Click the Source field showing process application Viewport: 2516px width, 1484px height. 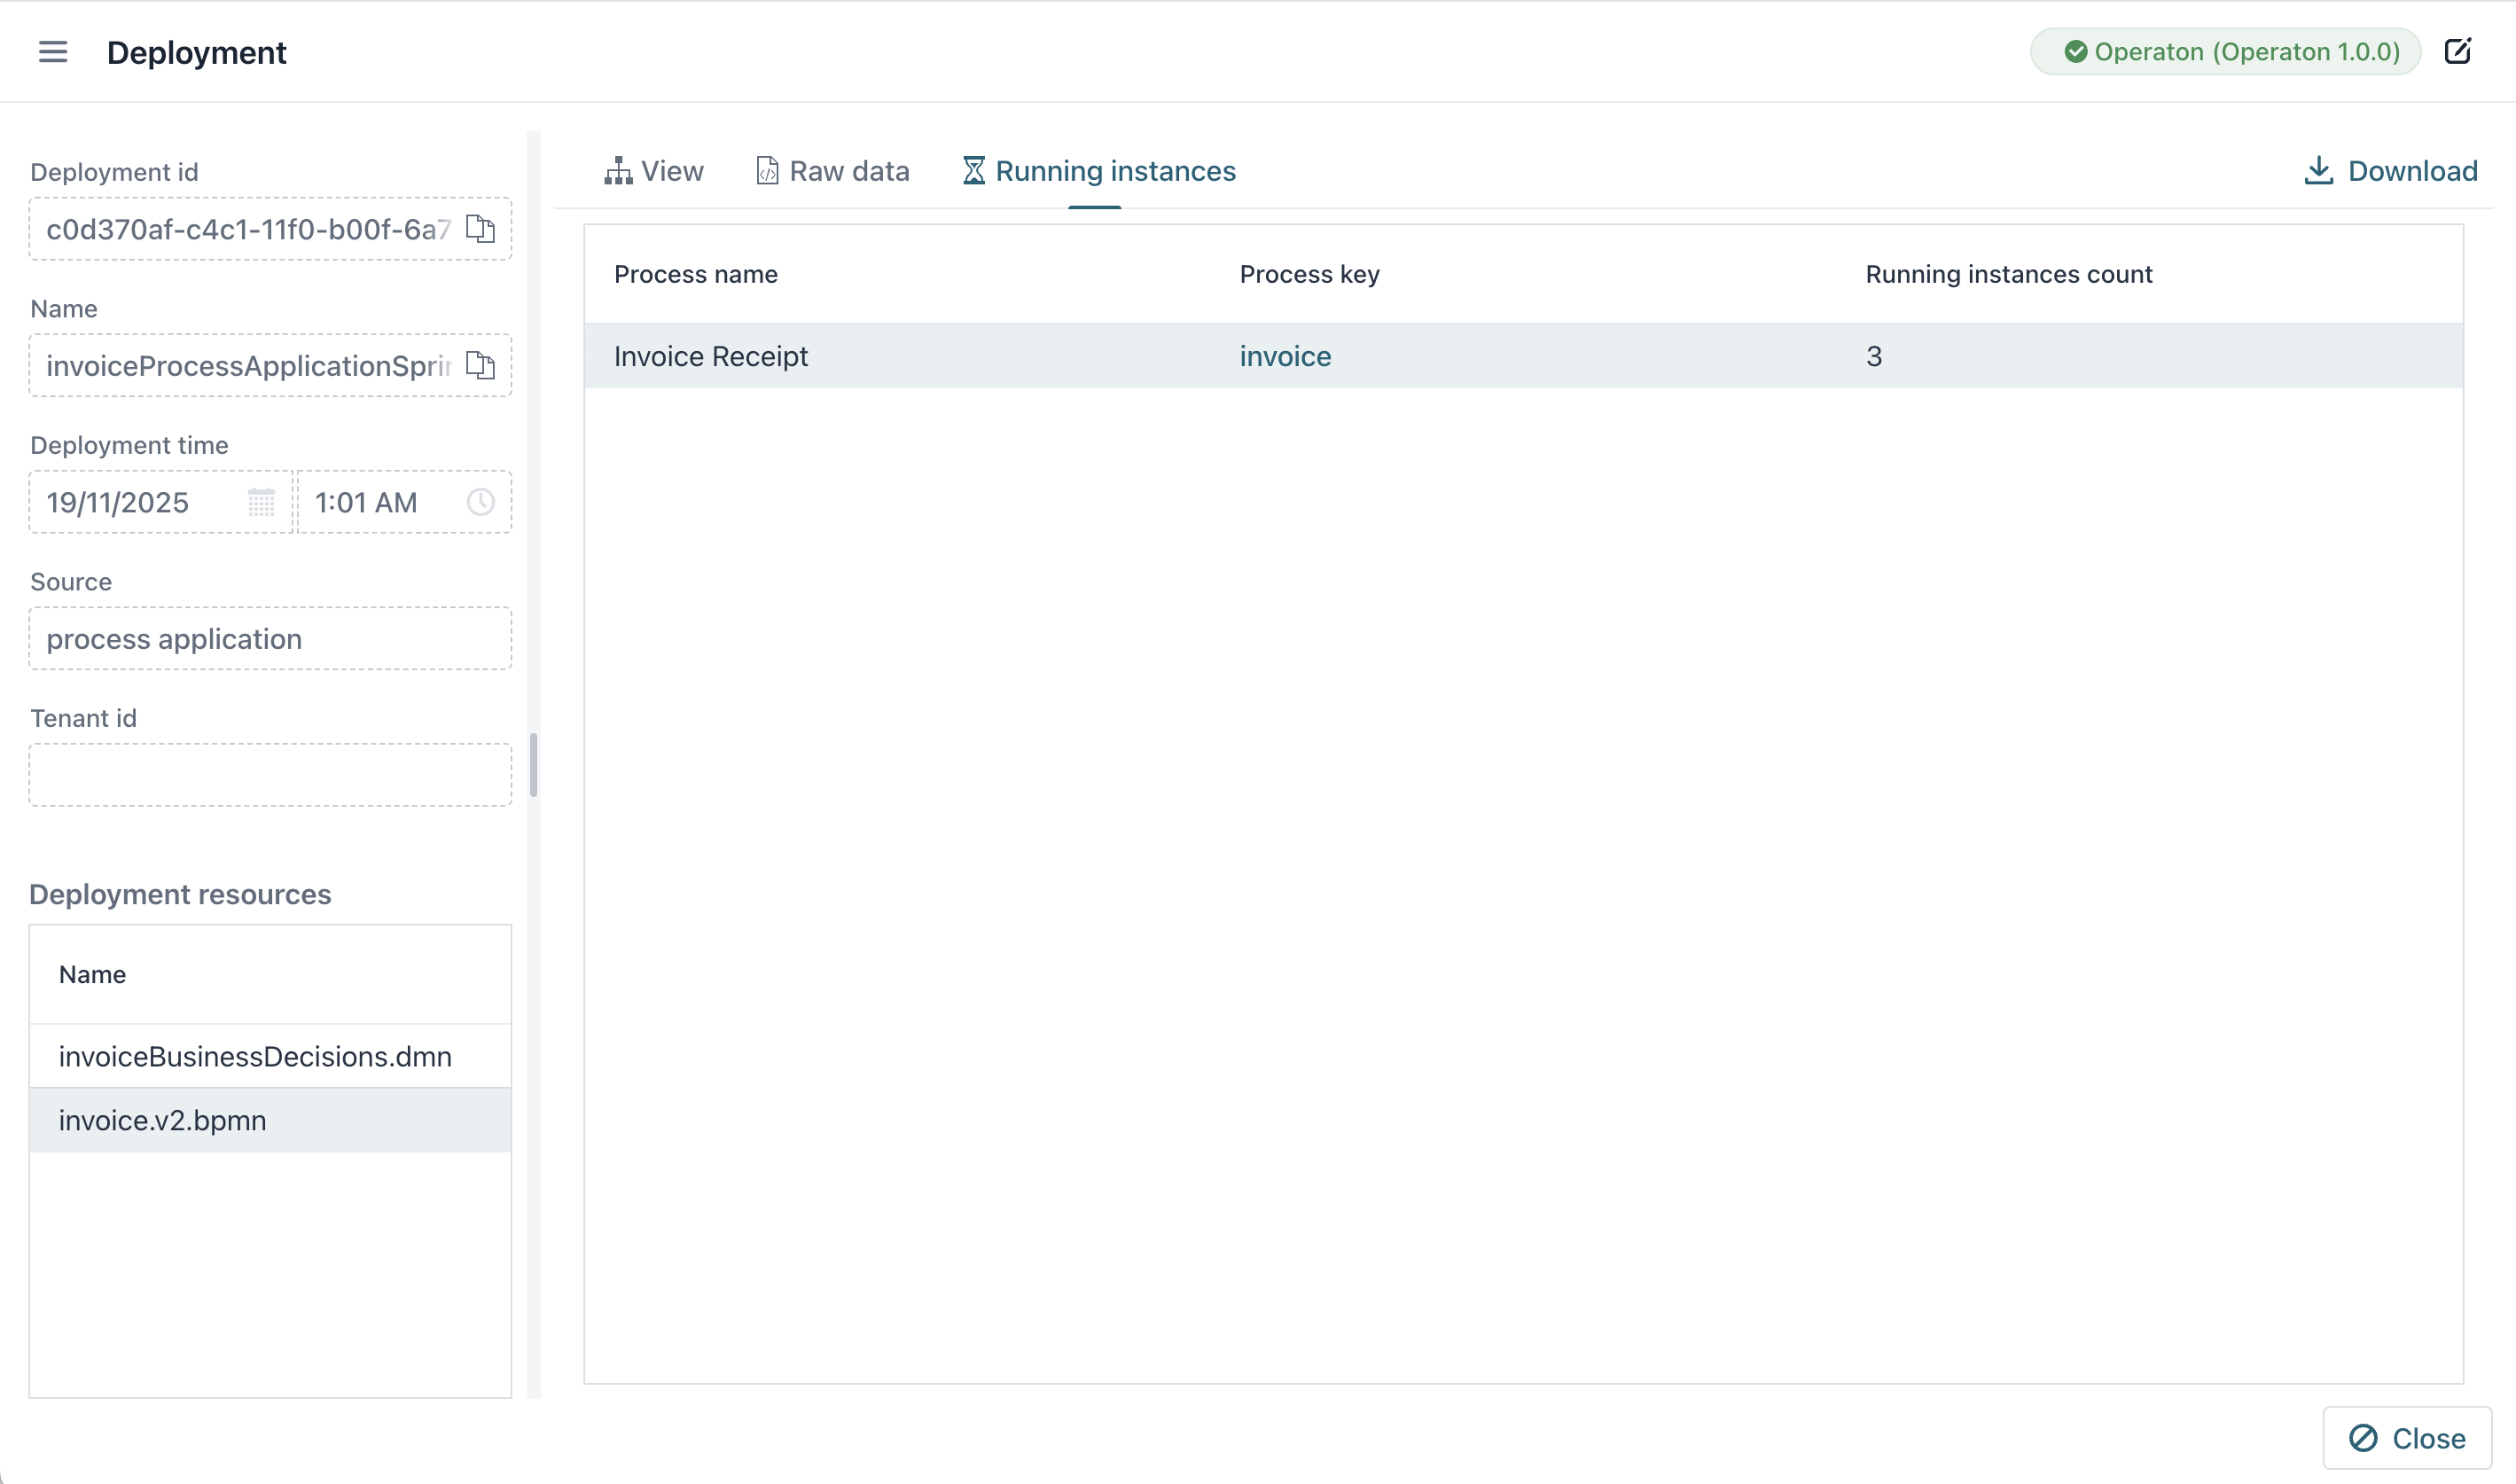point(269,638)
